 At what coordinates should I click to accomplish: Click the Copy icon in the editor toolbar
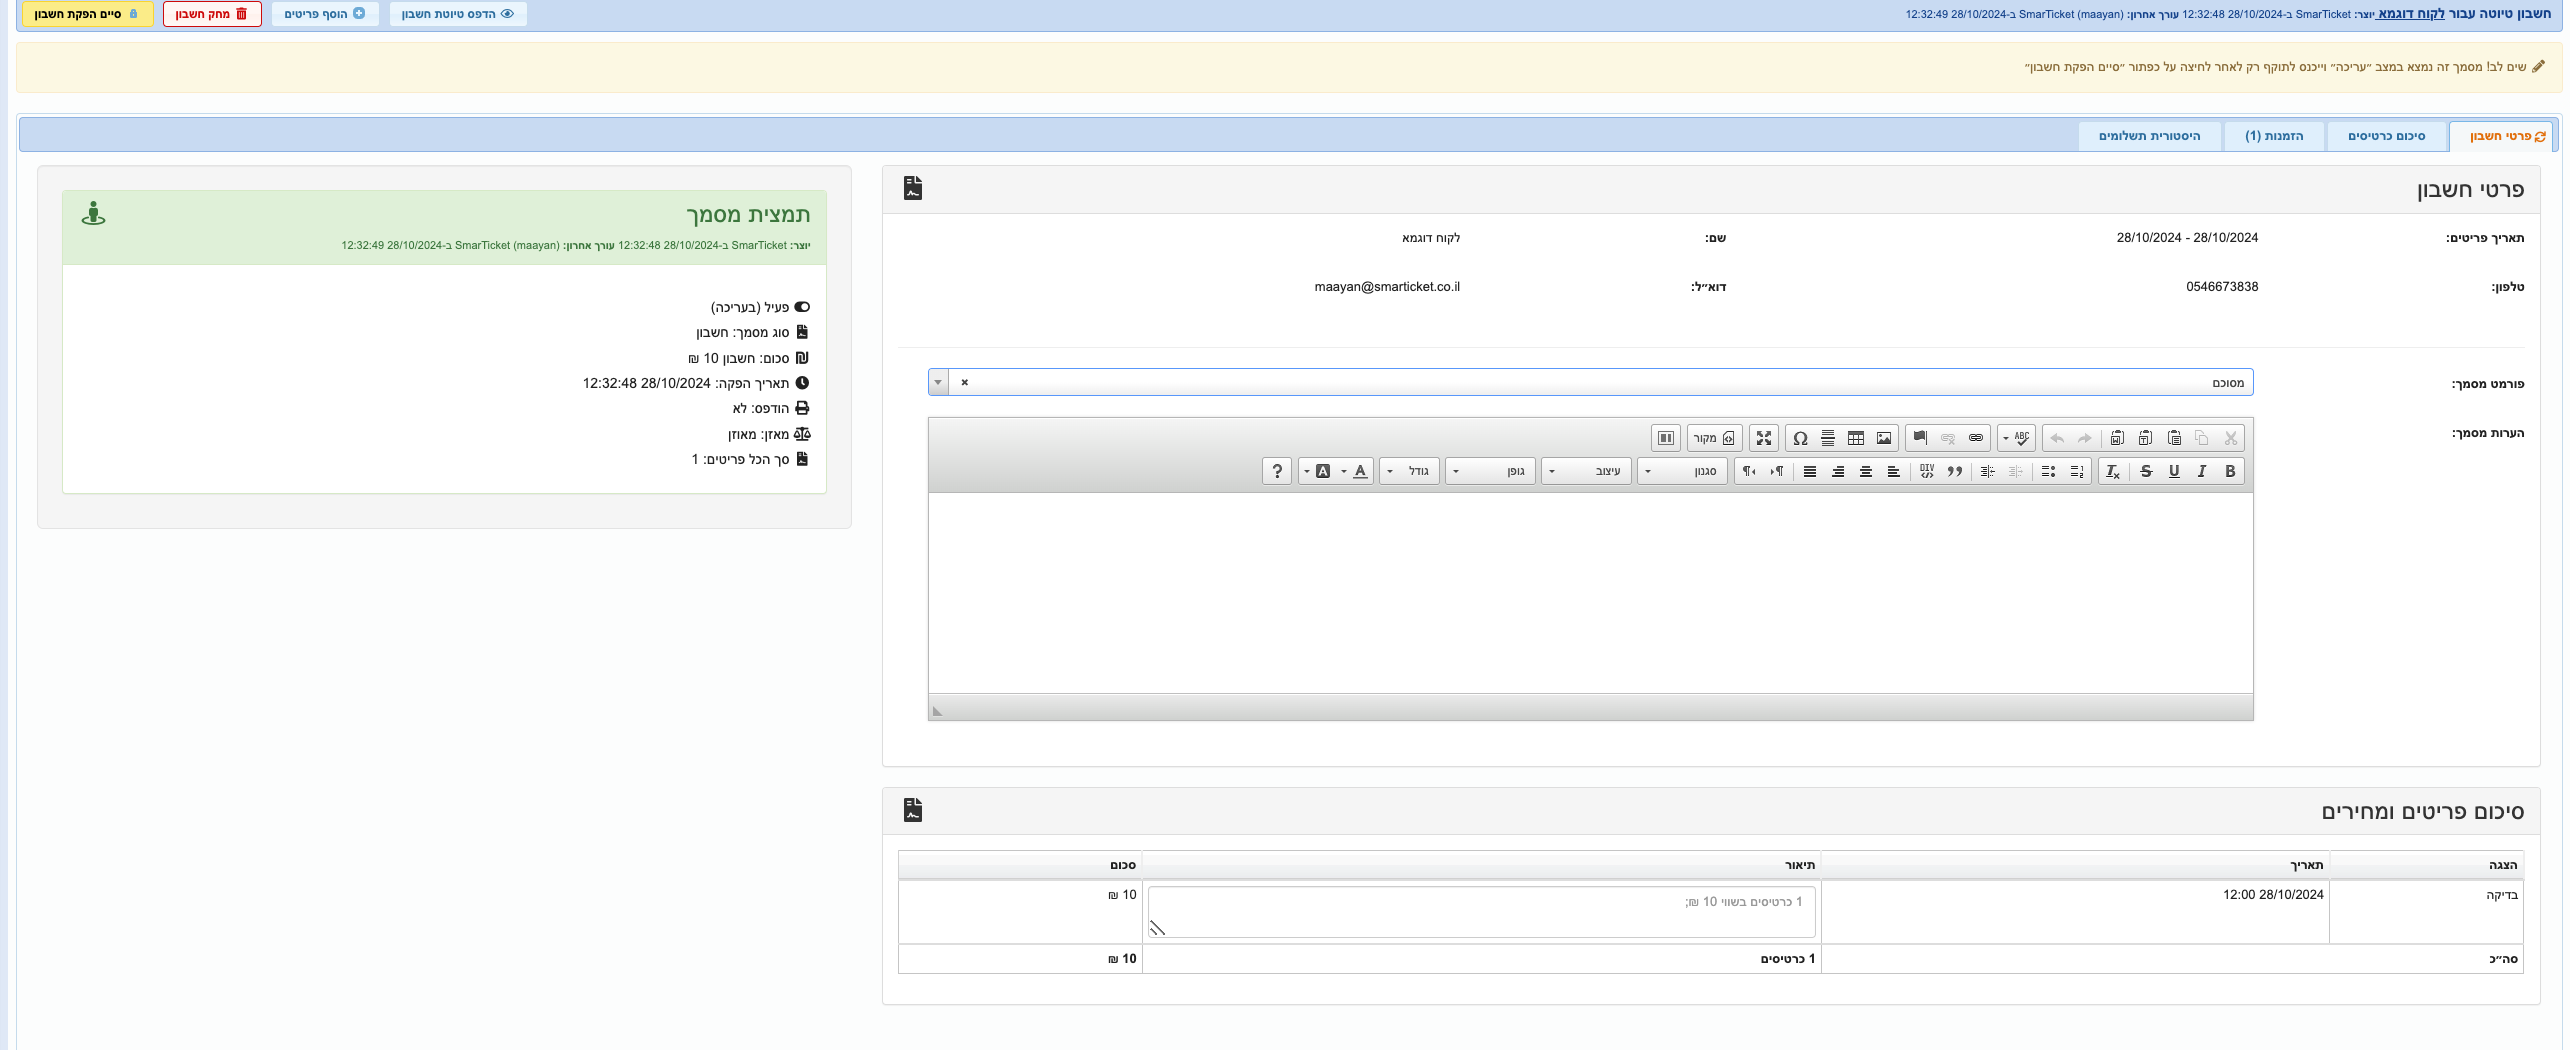(2201, 438)
